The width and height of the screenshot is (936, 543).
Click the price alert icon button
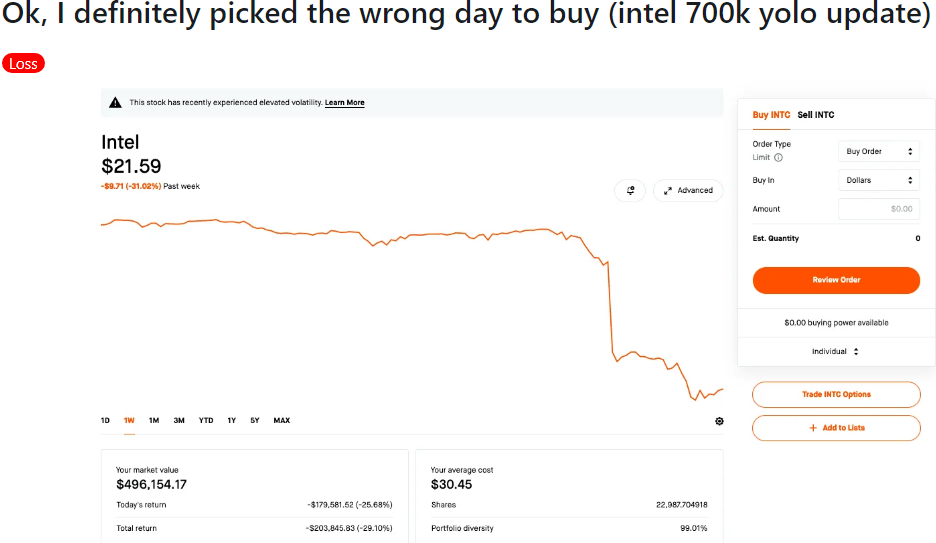[x=630, y=190]
